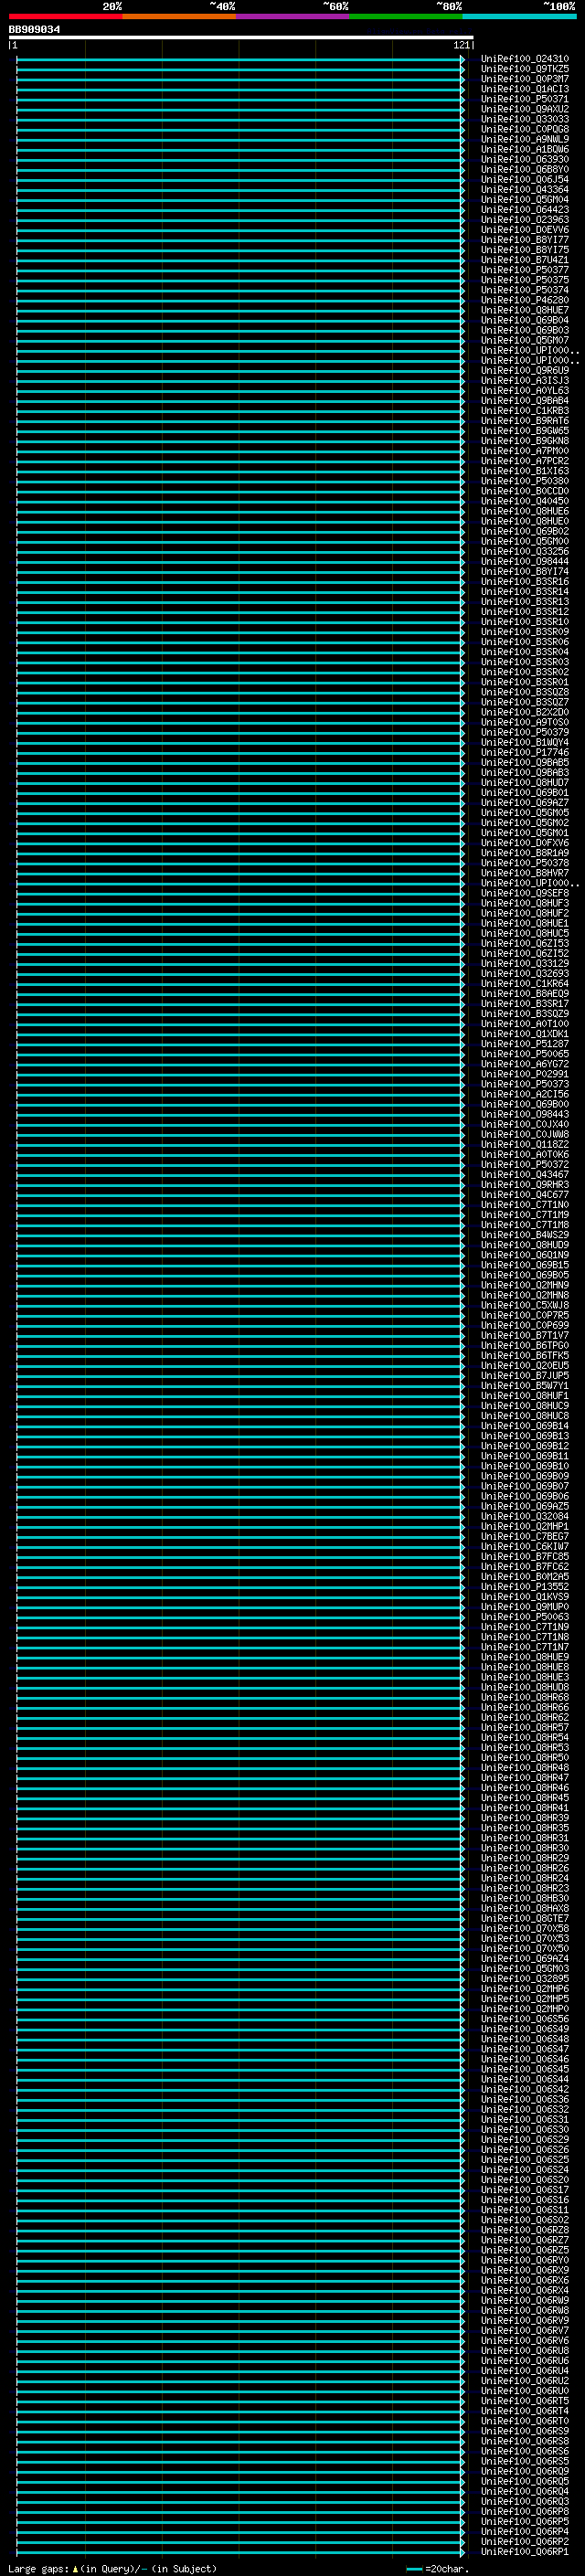Select hit label UniRef100_O98443

(x=525, y=1114)
